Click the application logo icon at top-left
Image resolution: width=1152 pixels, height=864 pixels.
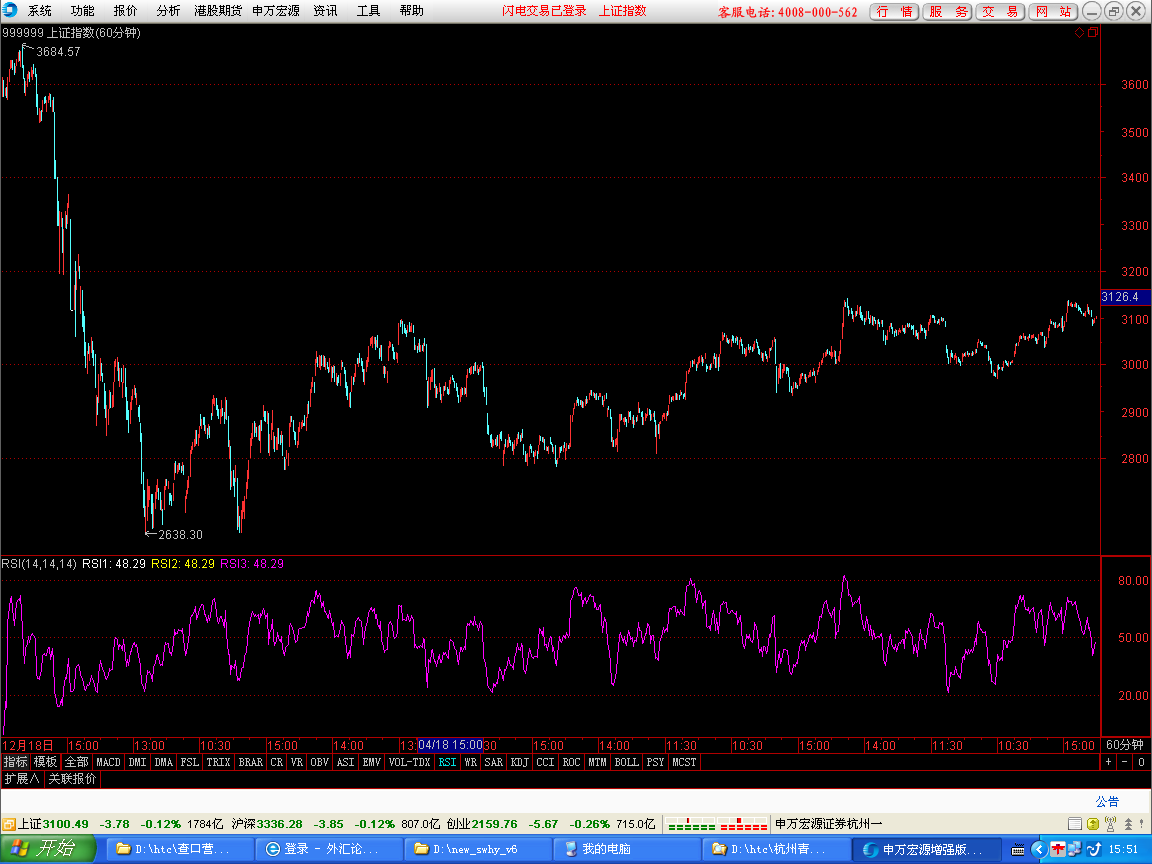click(10, 10)
